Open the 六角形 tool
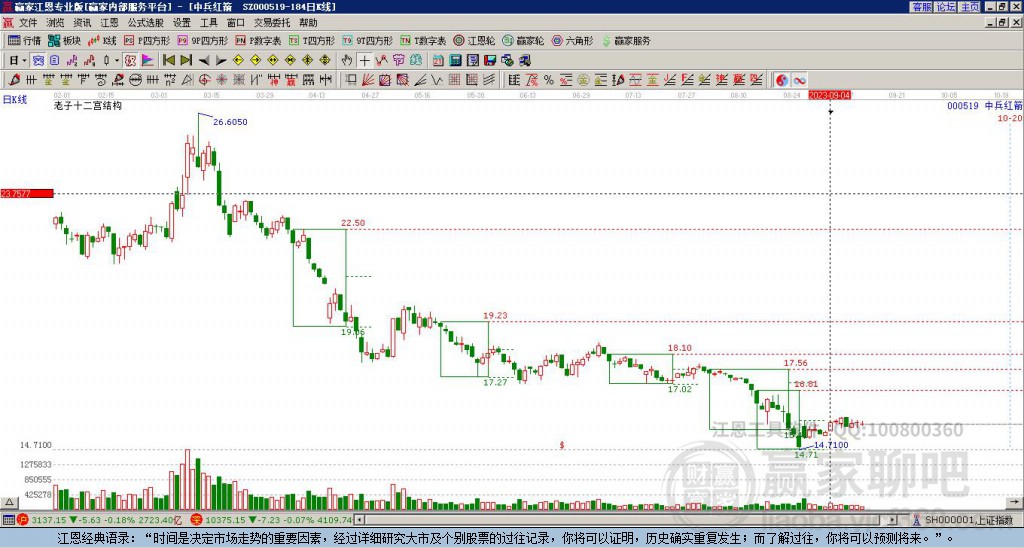 click(573, 40)
